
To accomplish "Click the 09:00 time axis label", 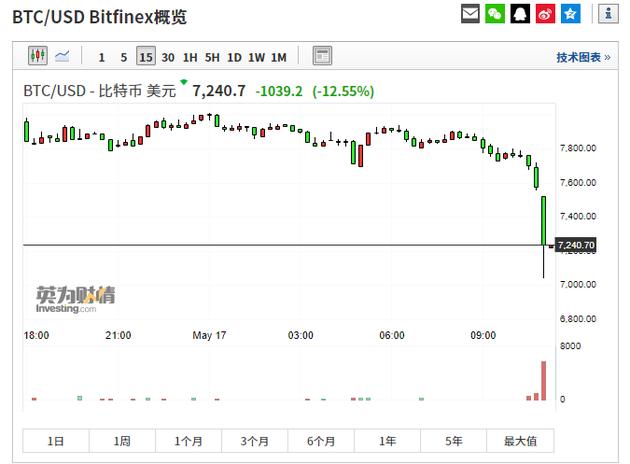I will (483, 335).
